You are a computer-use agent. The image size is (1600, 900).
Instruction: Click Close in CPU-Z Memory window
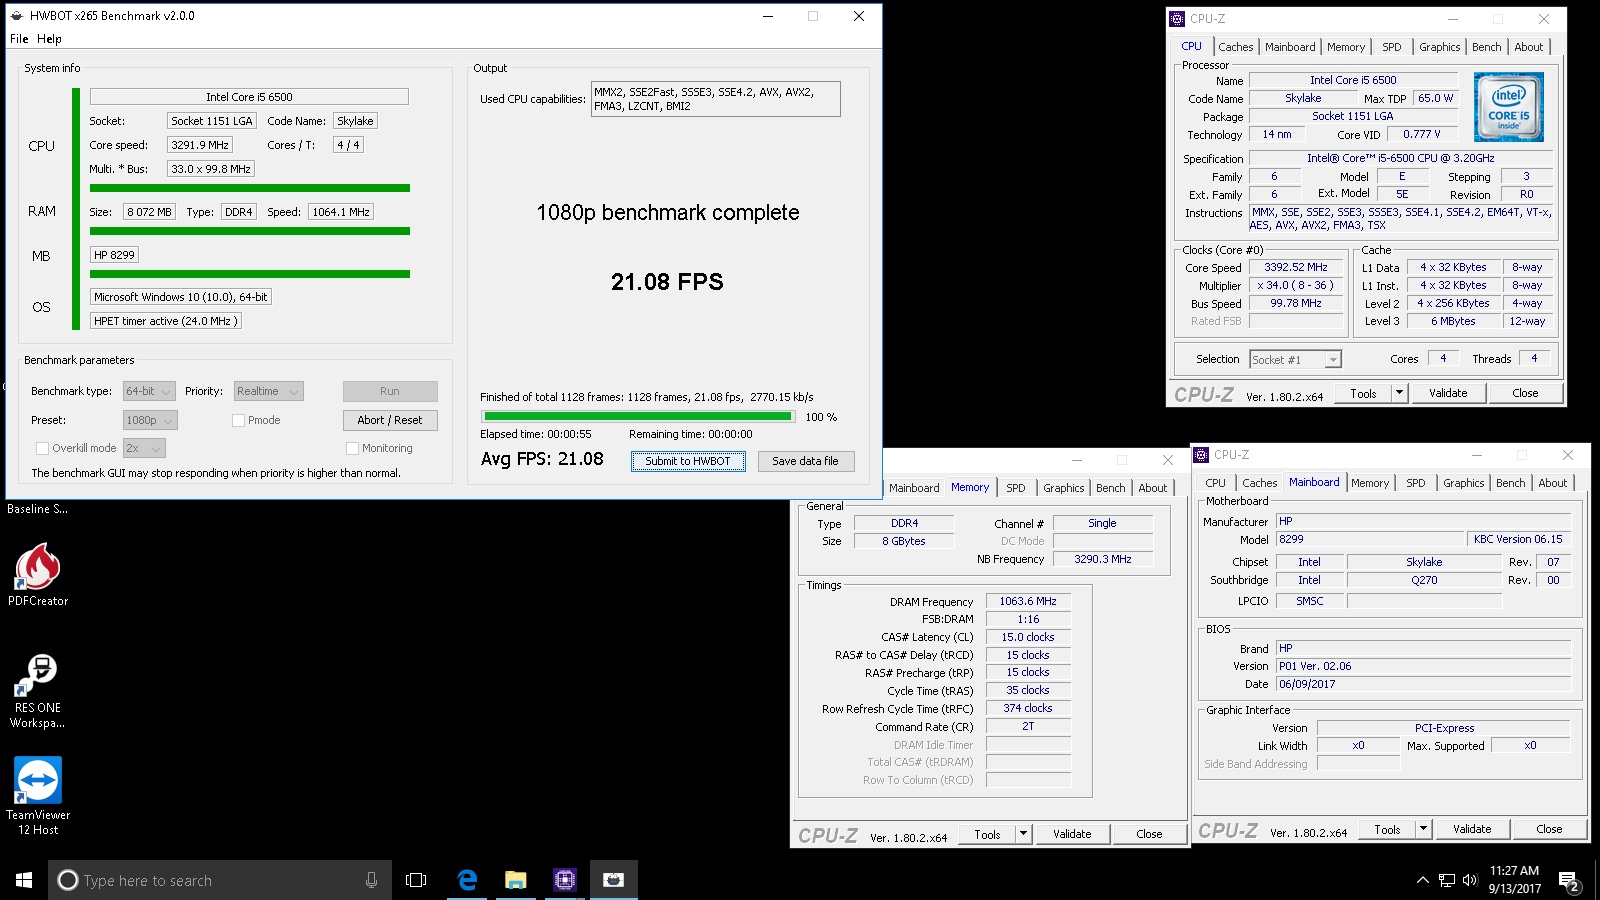pyautogui.click(x=1149, y=834)
